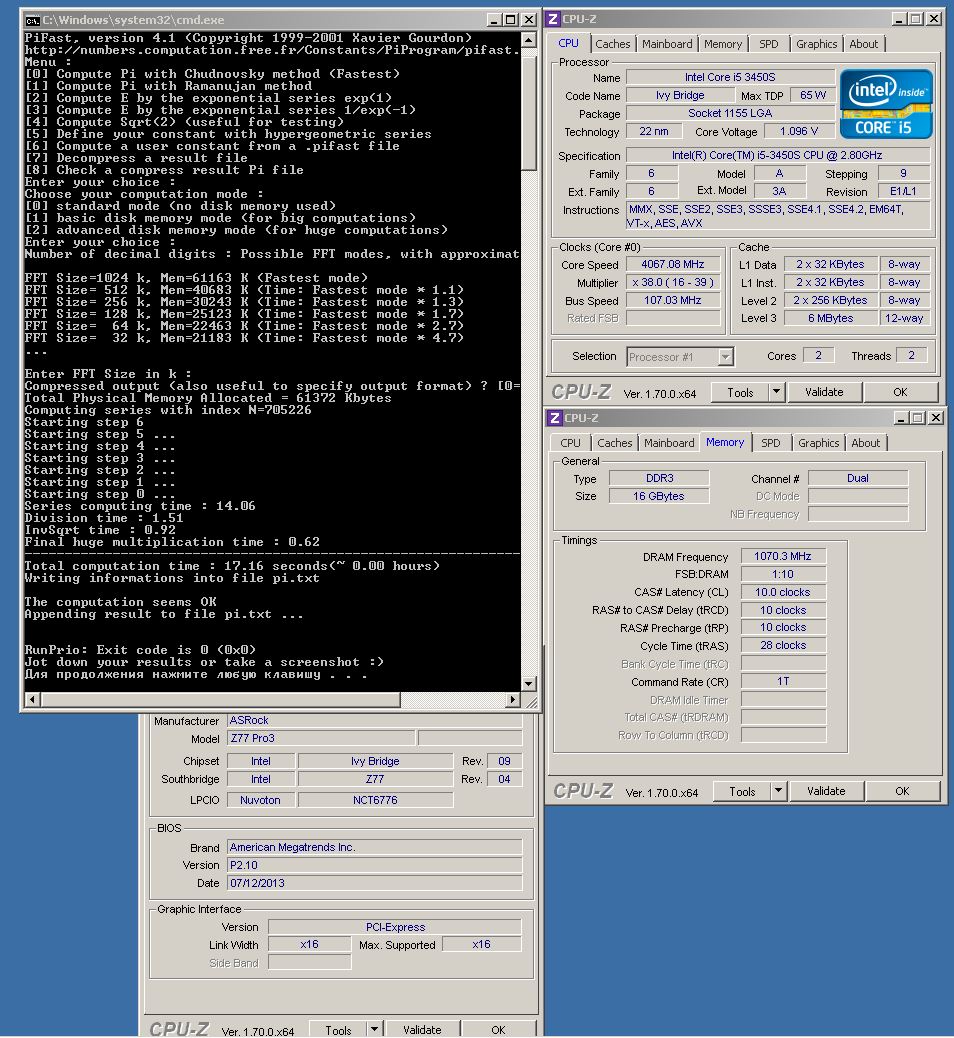Click Tools button in top CPU-Z window
954x1038 pixels.
[x=740, y=393]
